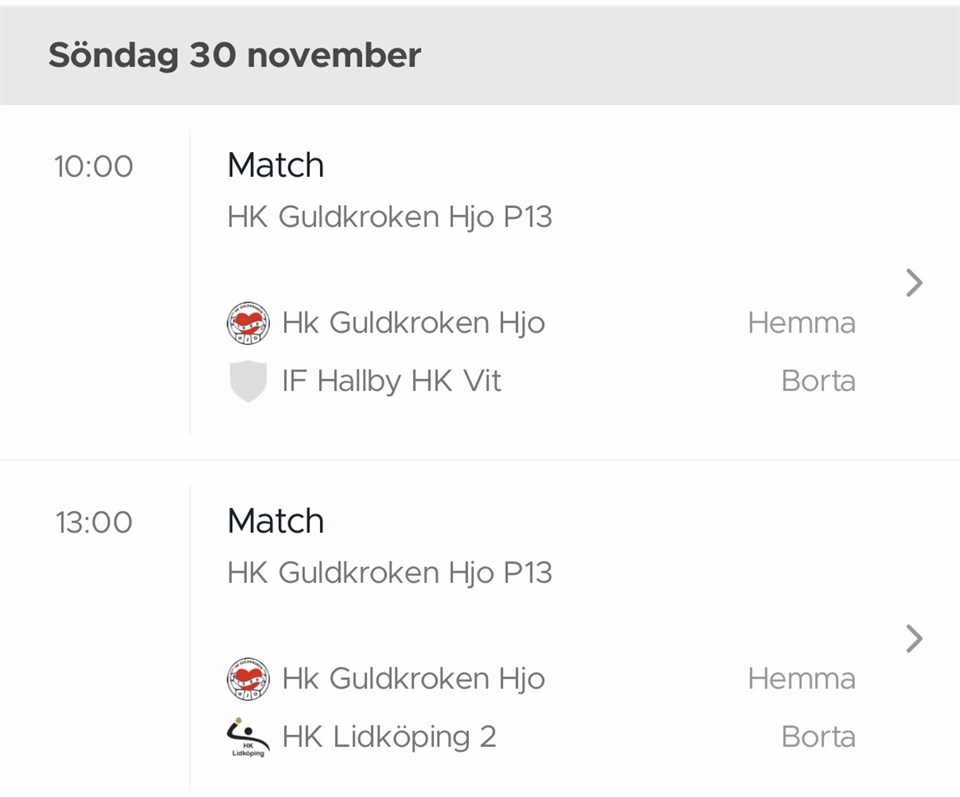
Task: Select the Söndag 30 november date header
Action: [235, 55]
